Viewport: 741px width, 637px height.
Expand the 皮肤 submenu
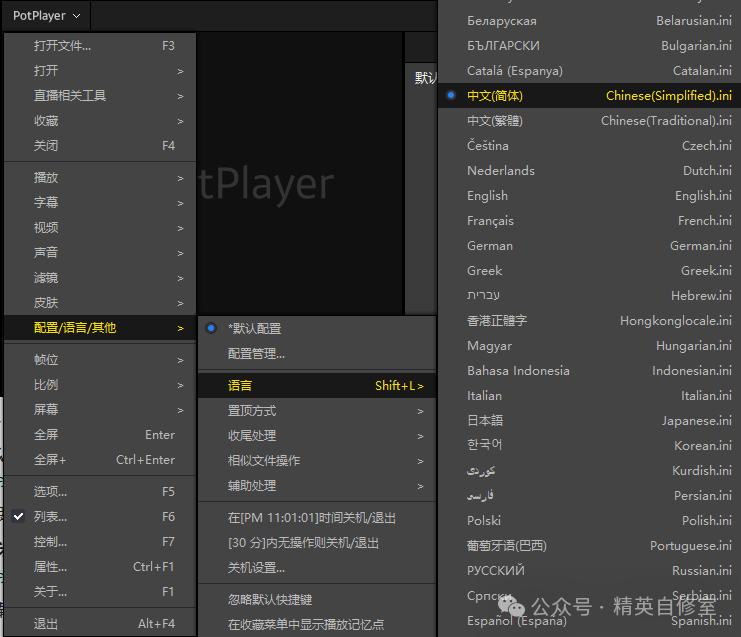click(x=46, y=303)
